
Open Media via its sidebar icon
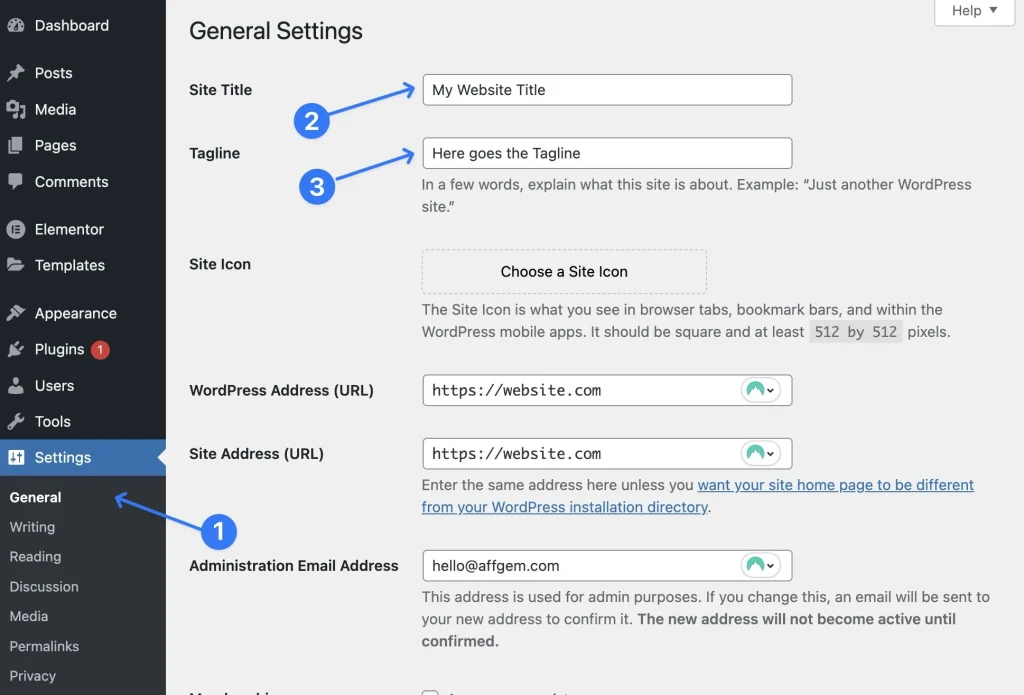16,109
